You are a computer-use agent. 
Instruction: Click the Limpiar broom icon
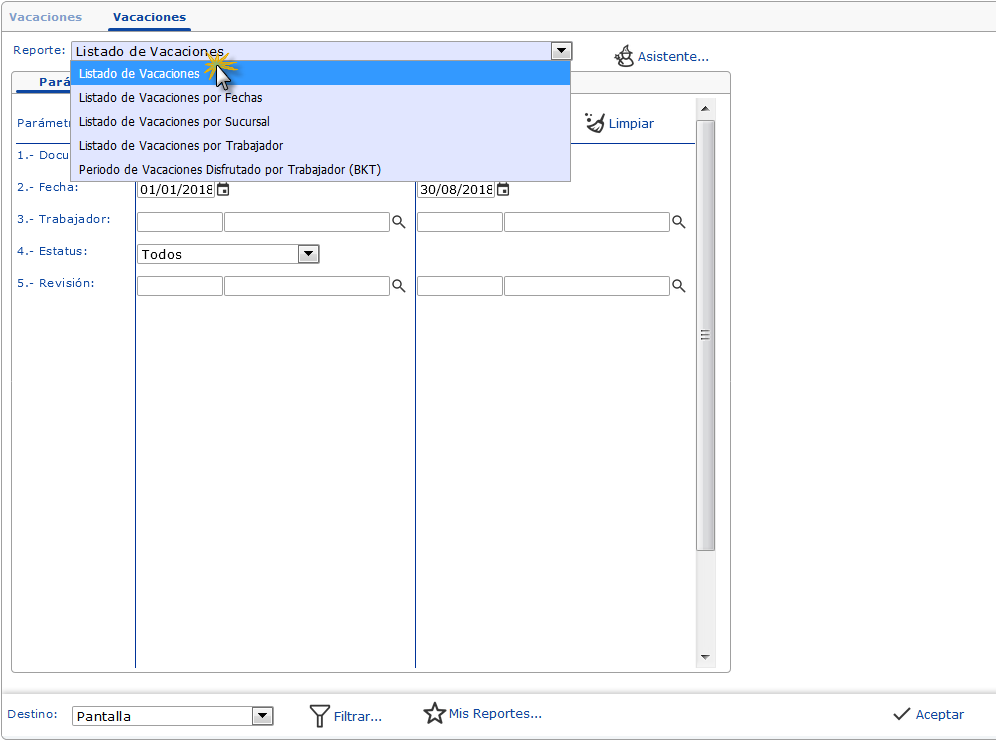click(x=595, y=123)
